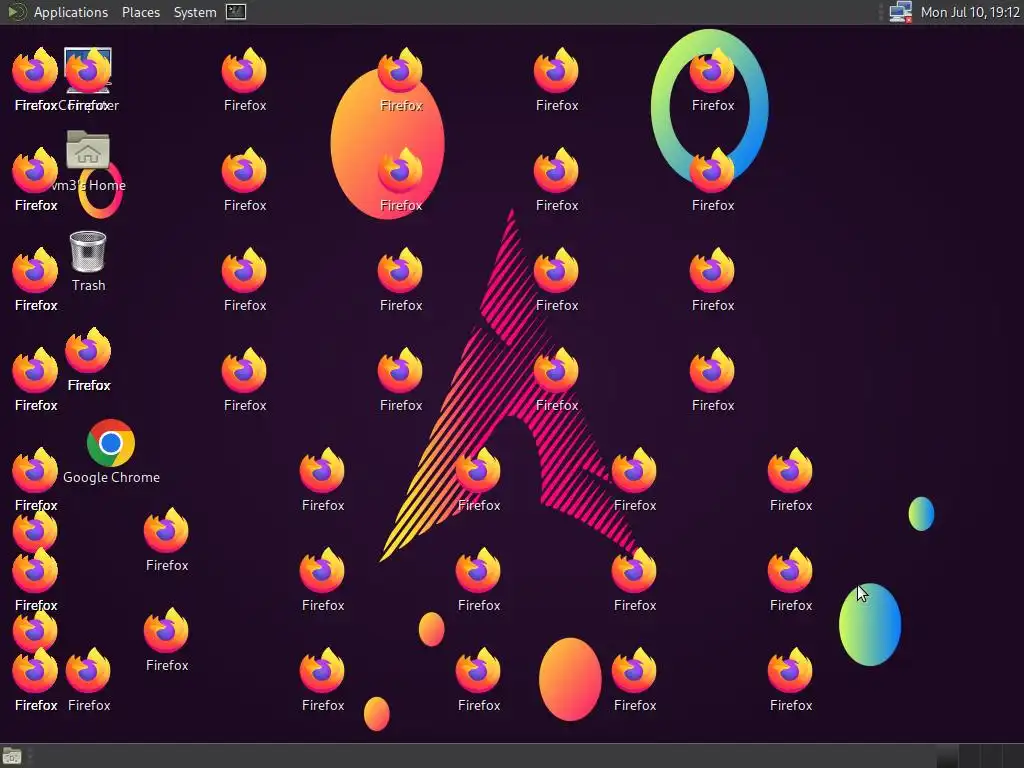Open the clock showing Mon Jul 10, 19:12
Image resolution: width=1024 pixels, height=768 pixels.
970,12
